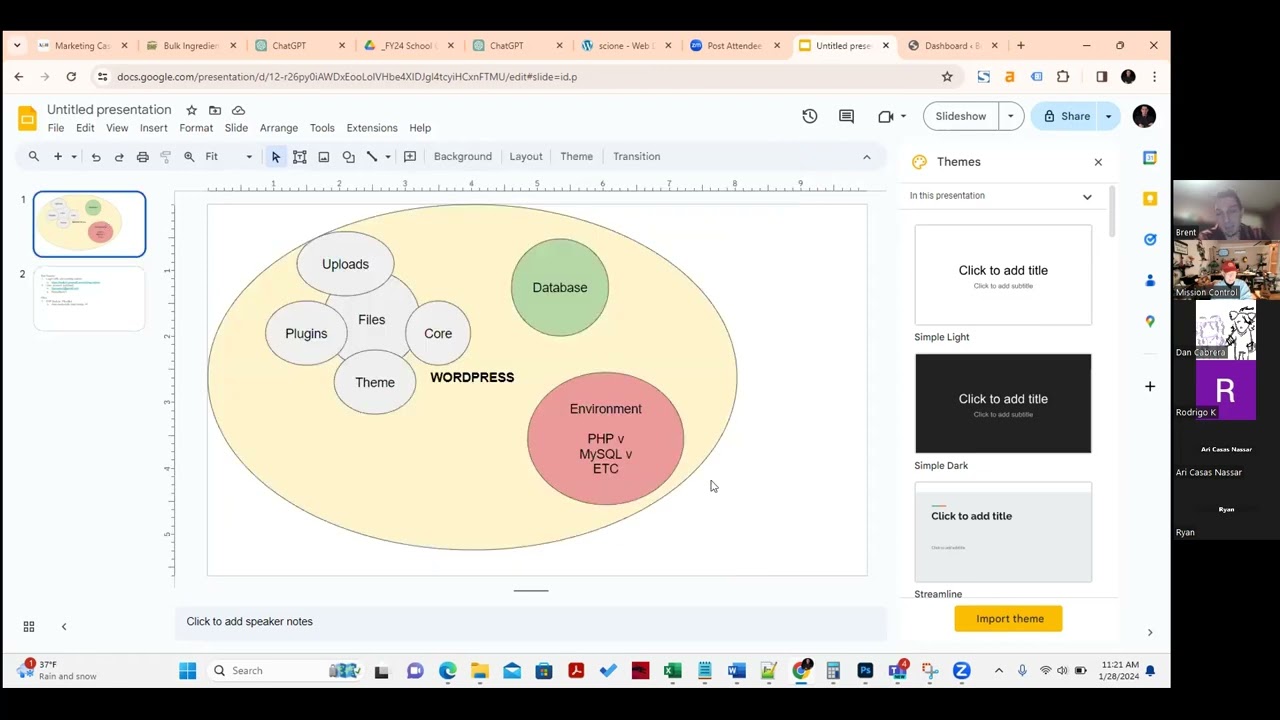Expand the Slideshow options arrow
Screen dimensions: 1280x720
pyautogui.click(x=1010, y=116)
